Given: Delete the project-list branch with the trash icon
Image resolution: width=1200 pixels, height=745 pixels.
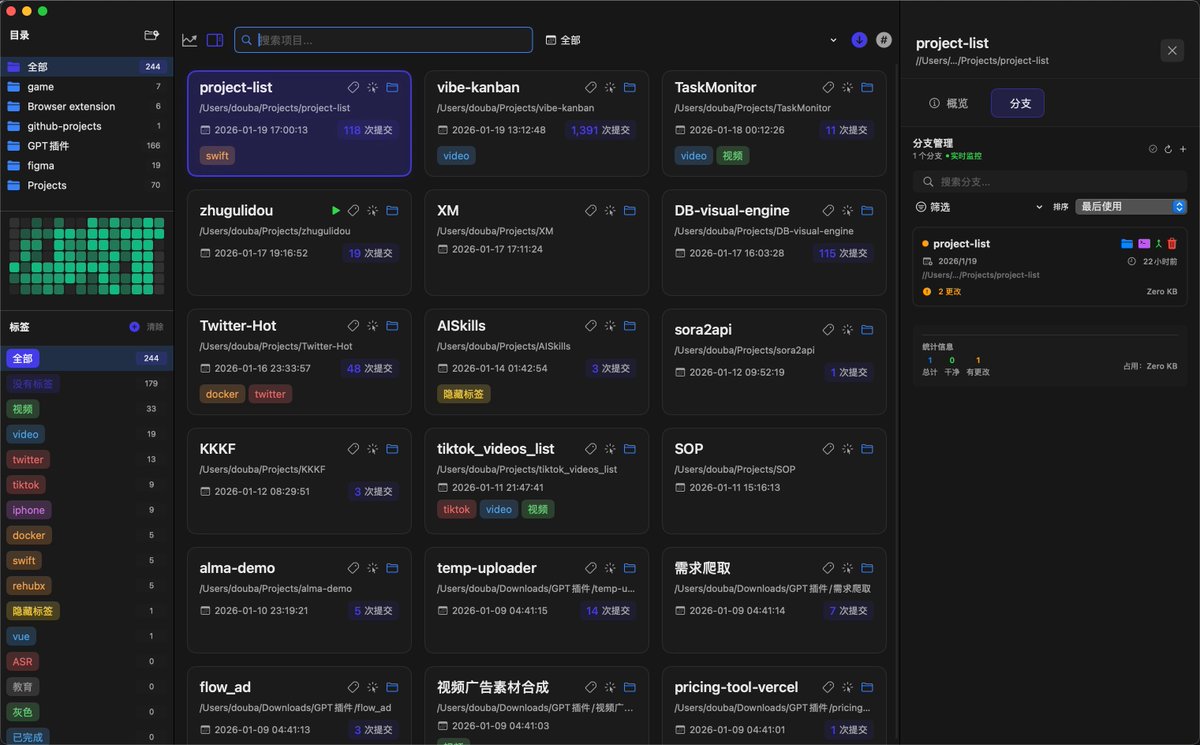Looking at the screenshot, I should pyautogui.click(x=1172, y=243).
